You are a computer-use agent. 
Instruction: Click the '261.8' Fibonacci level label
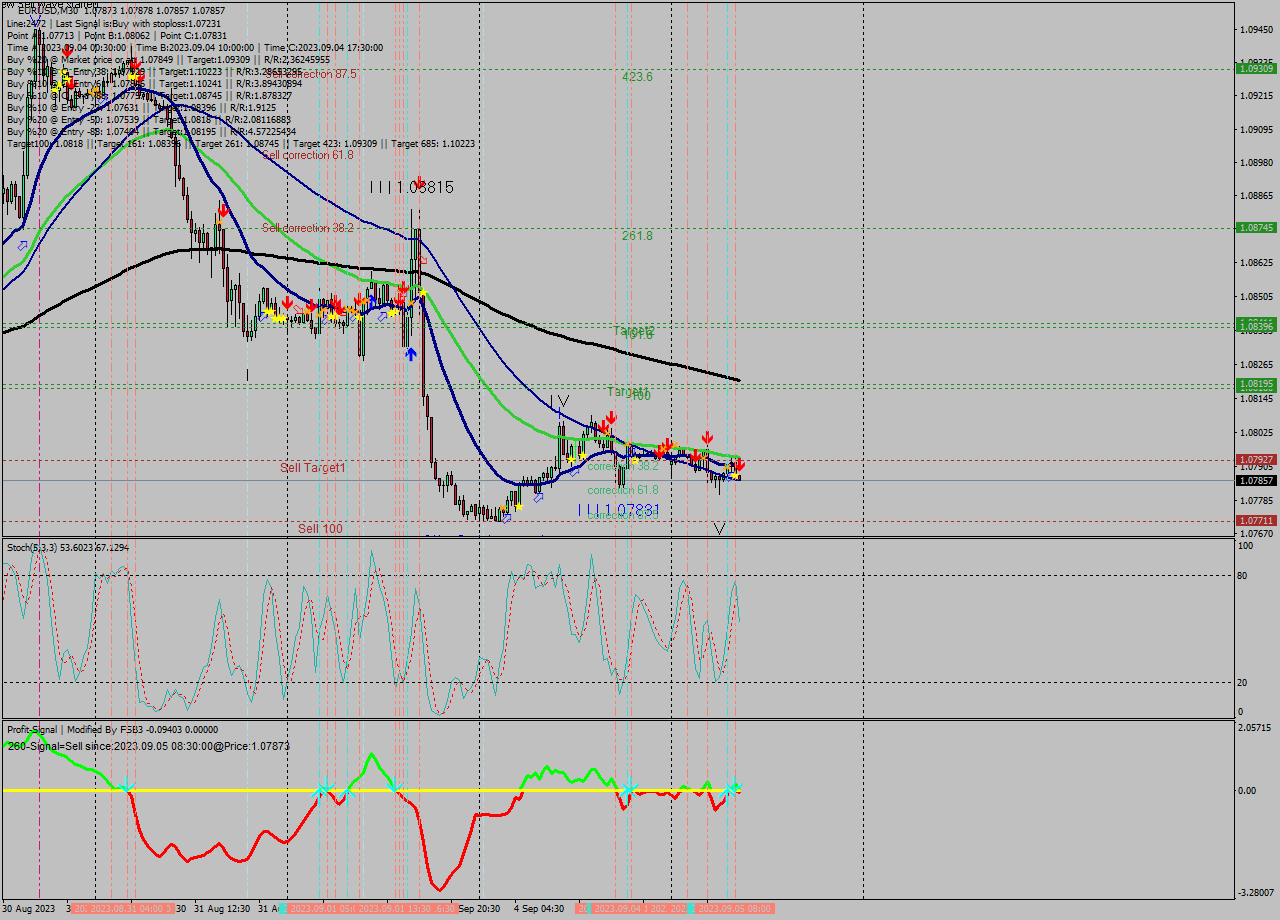637,236
